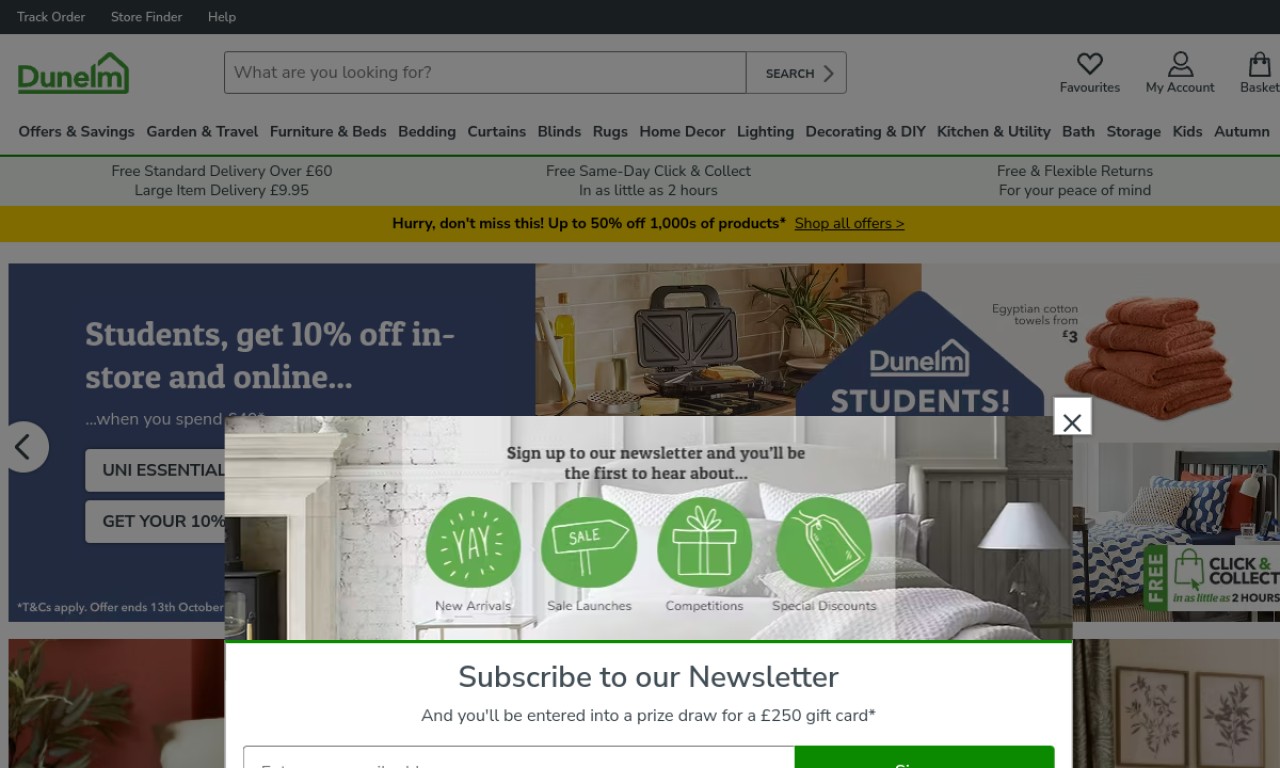Follow the Shop all offers link
Viewport: 1280px width, 768px height.
pos(849,223)
